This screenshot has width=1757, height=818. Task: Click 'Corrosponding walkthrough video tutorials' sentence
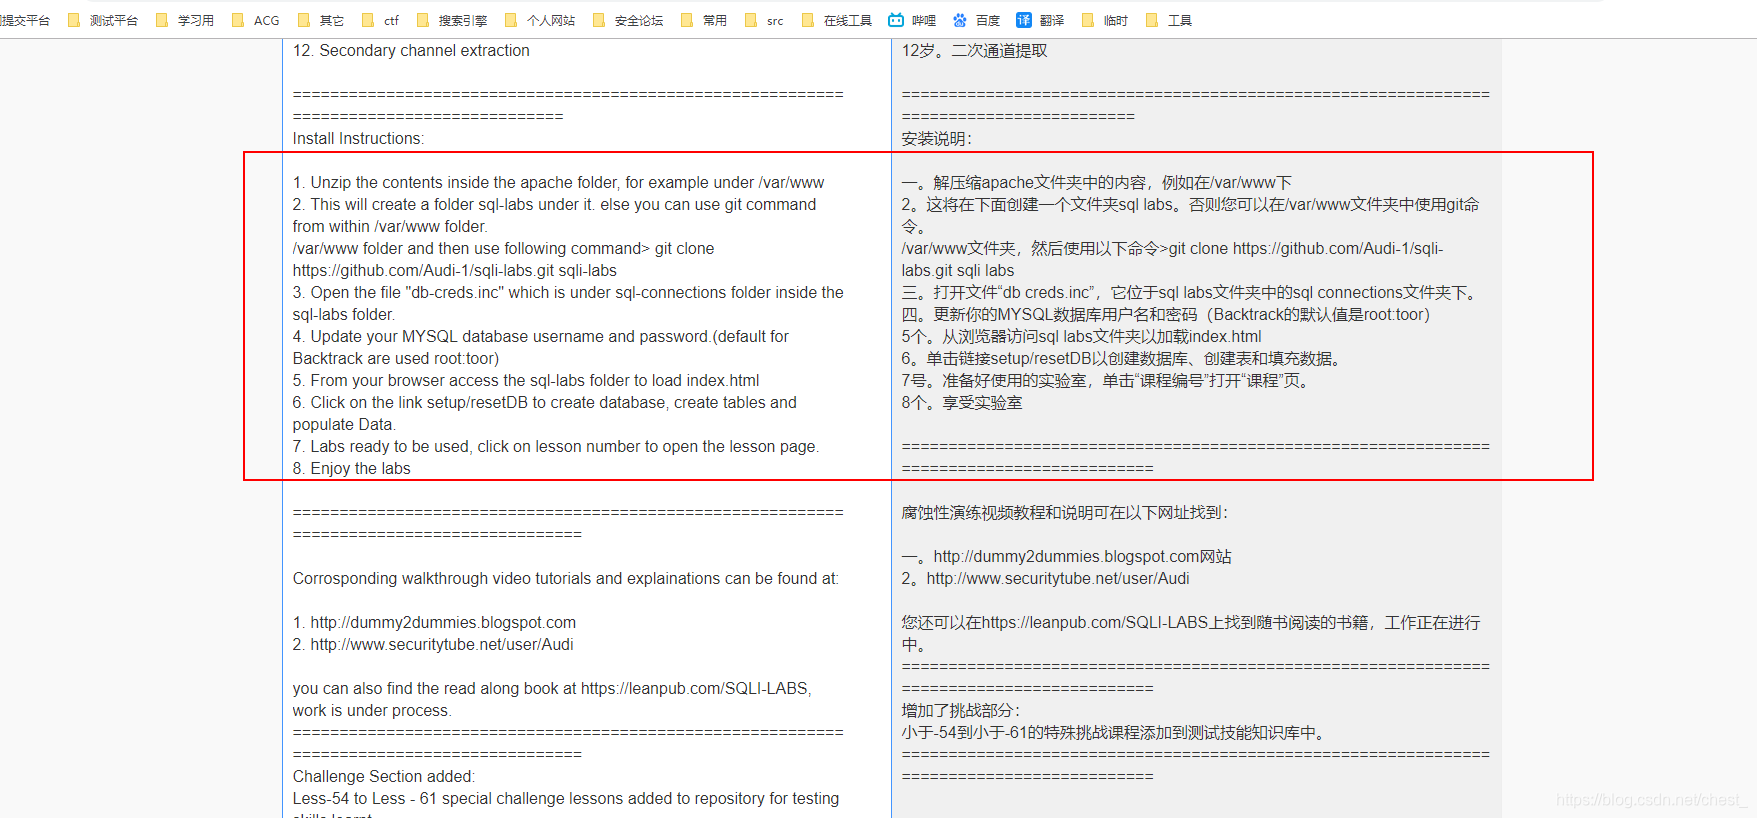click(x=565, y=578)
